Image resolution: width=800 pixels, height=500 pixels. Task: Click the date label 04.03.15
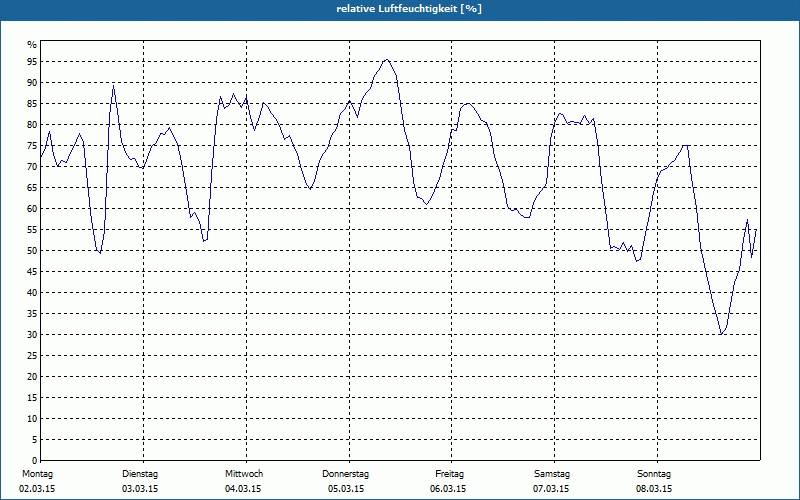point(243,489)
